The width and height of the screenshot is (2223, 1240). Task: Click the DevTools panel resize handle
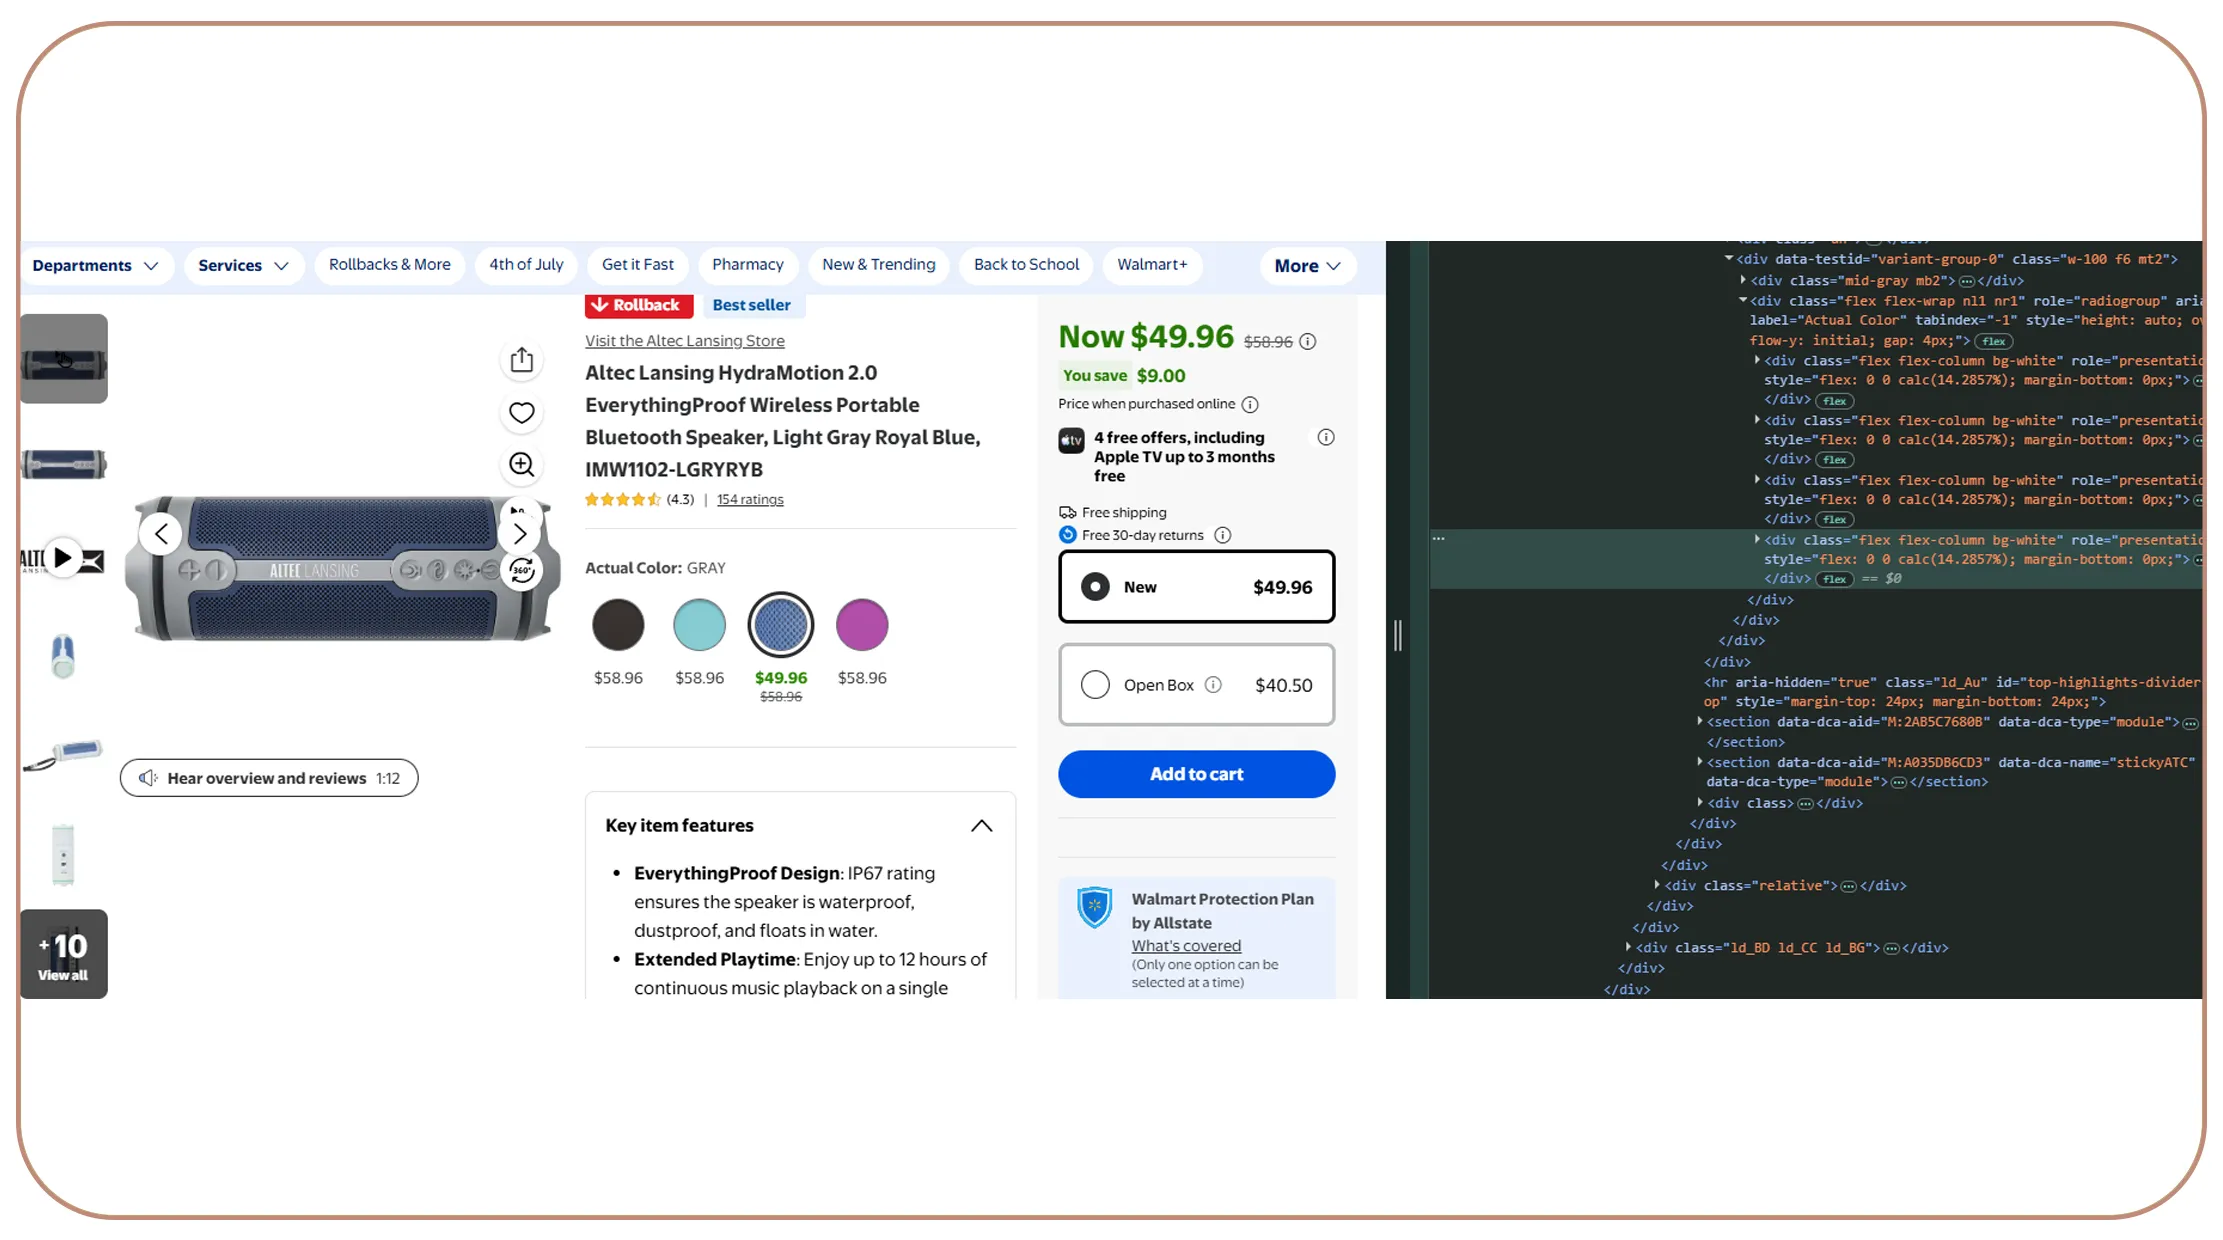tap(1398, 635)
